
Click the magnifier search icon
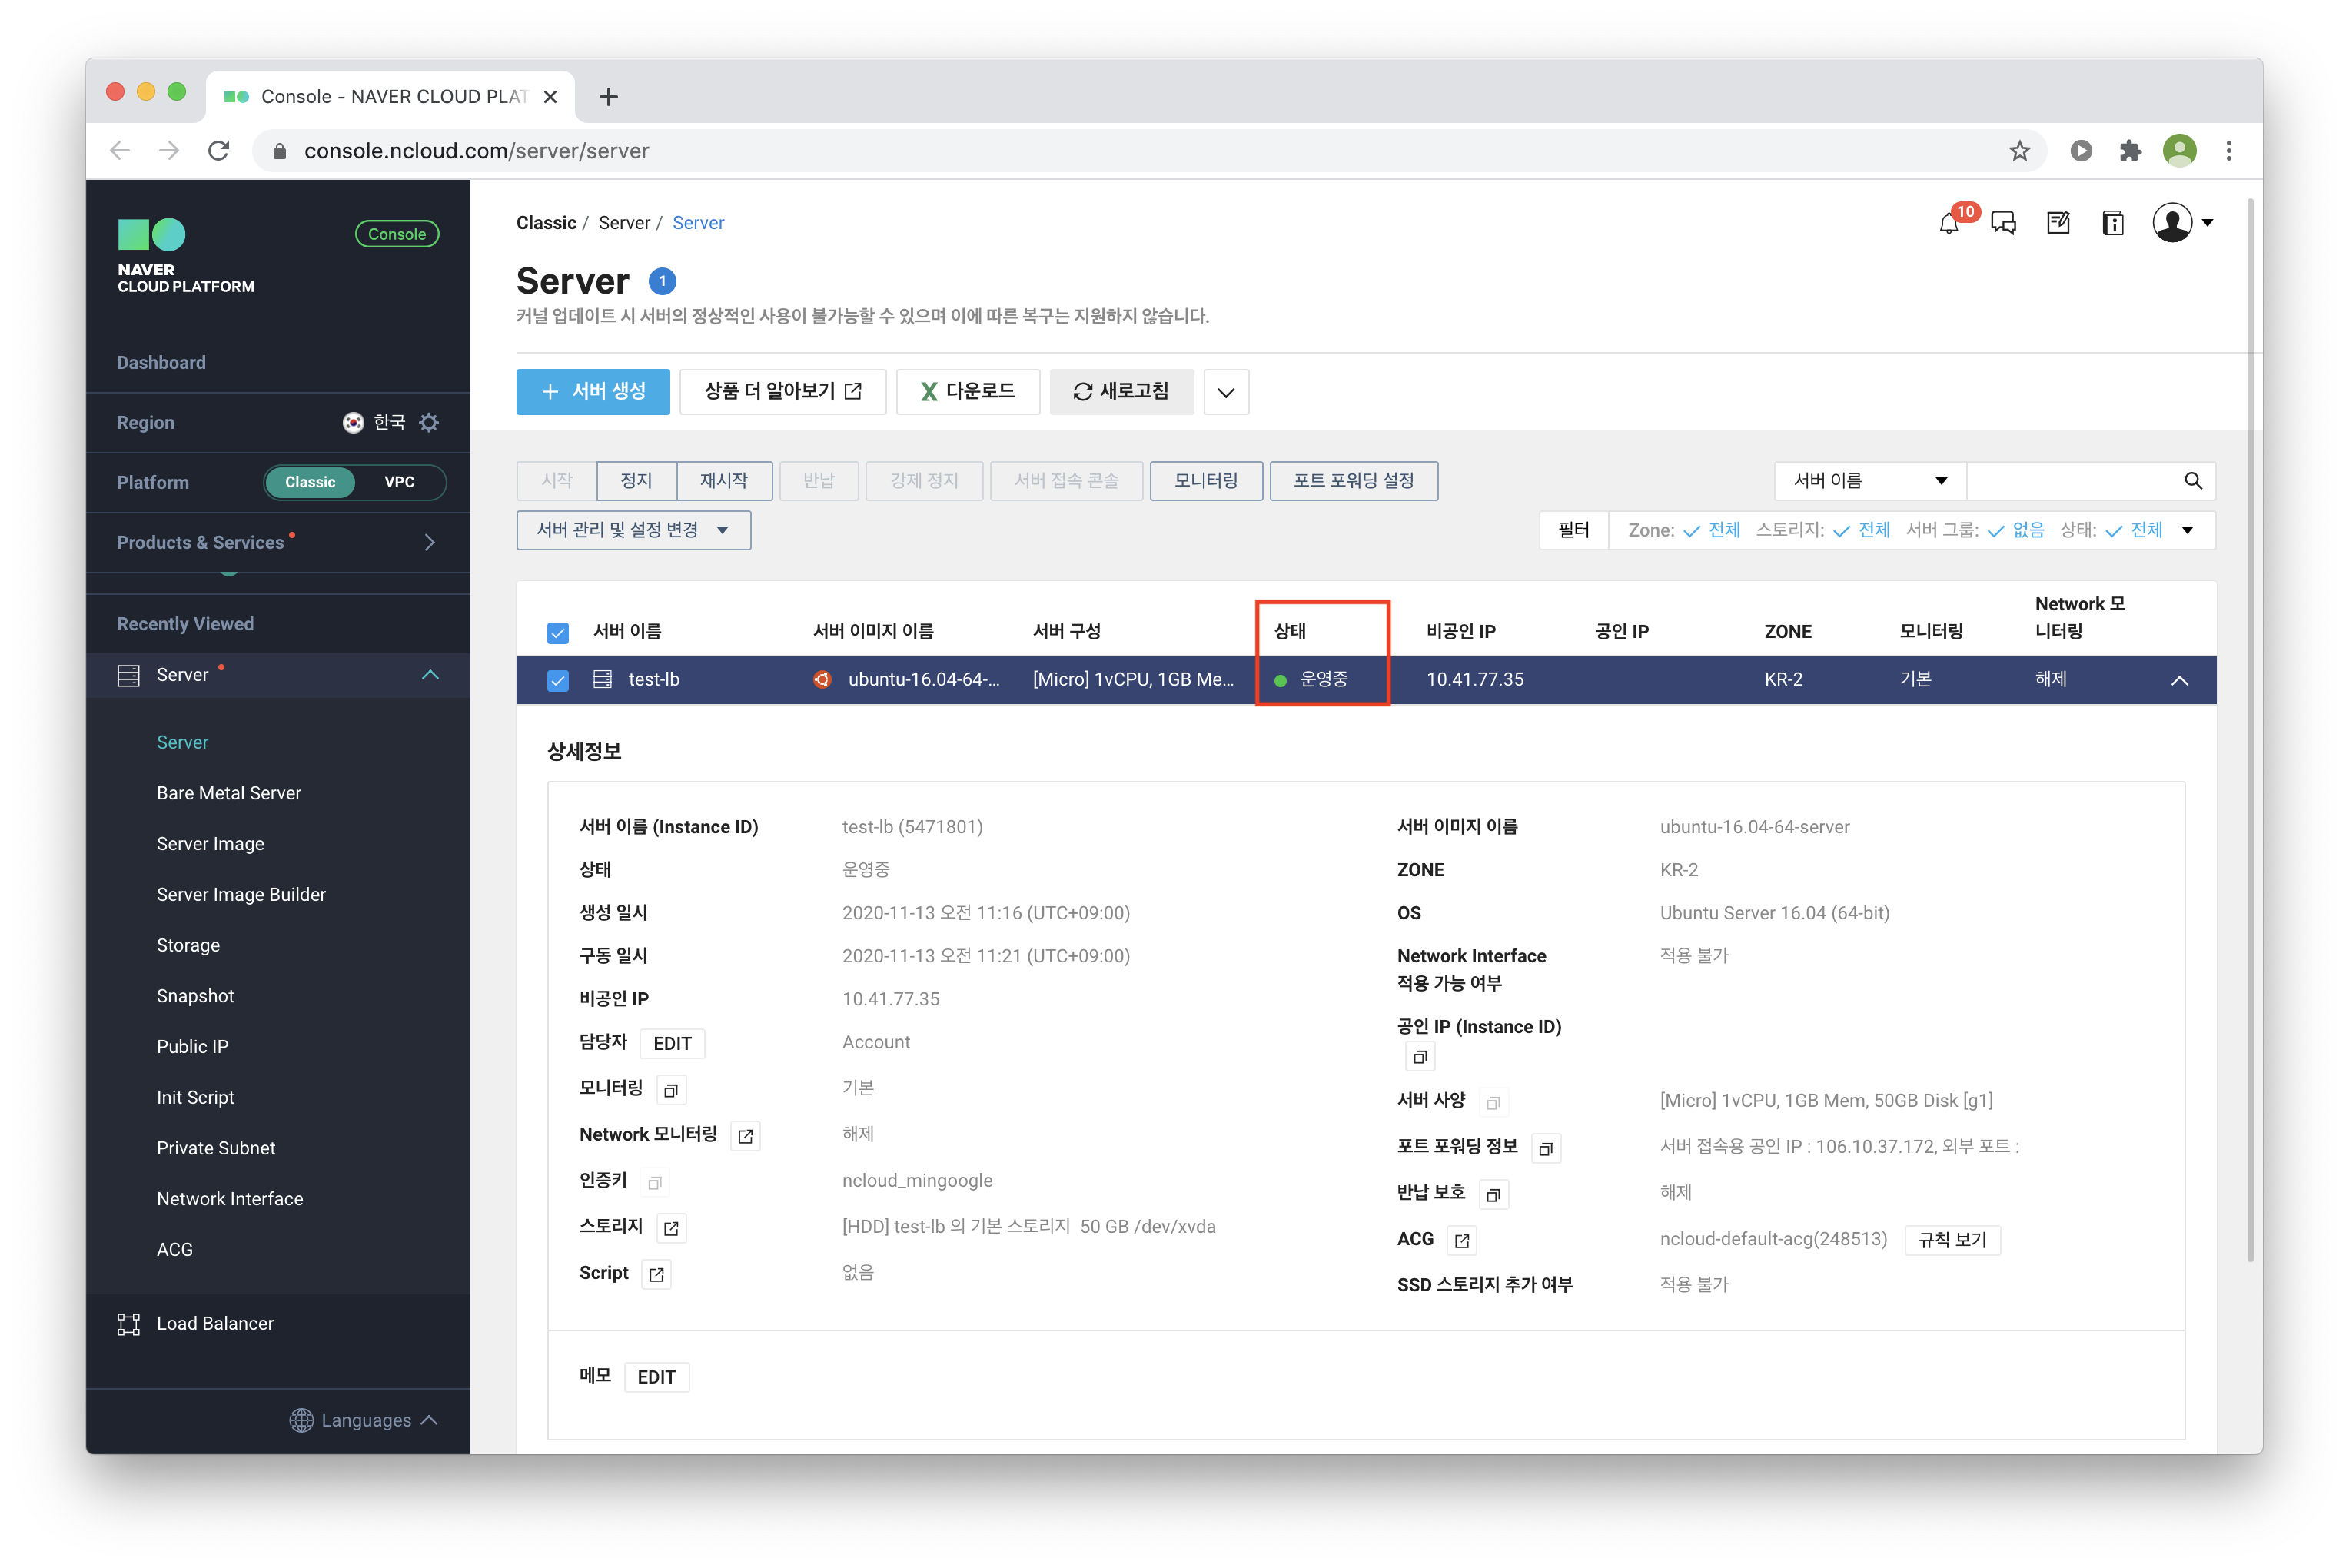tap(2192, 481)
